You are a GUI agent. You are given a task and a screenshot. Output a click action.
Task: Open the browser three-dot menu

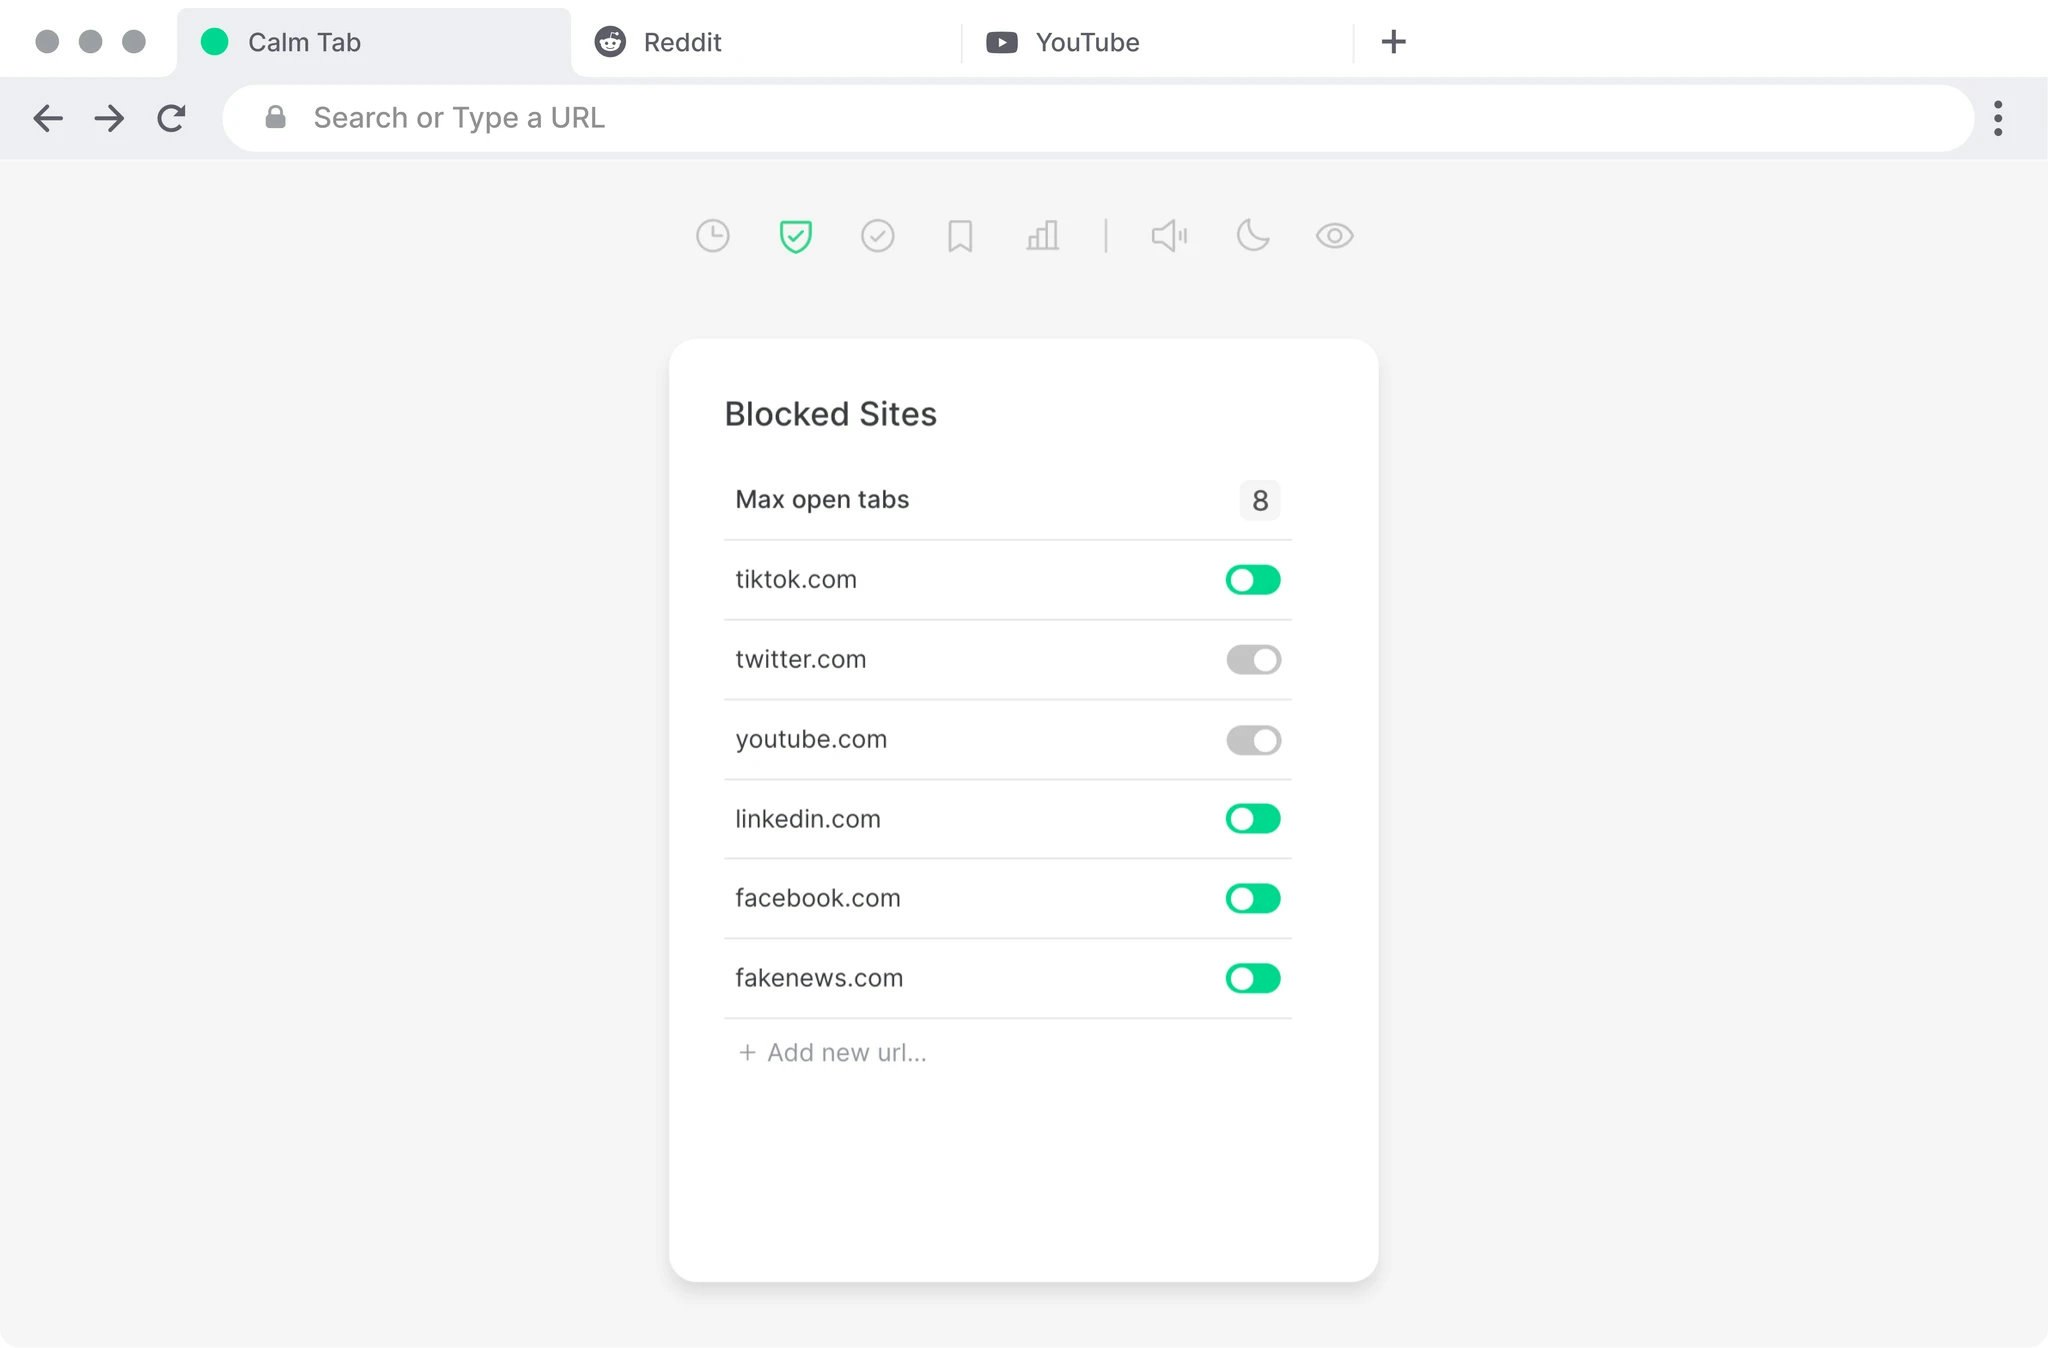pos(1997,118)
